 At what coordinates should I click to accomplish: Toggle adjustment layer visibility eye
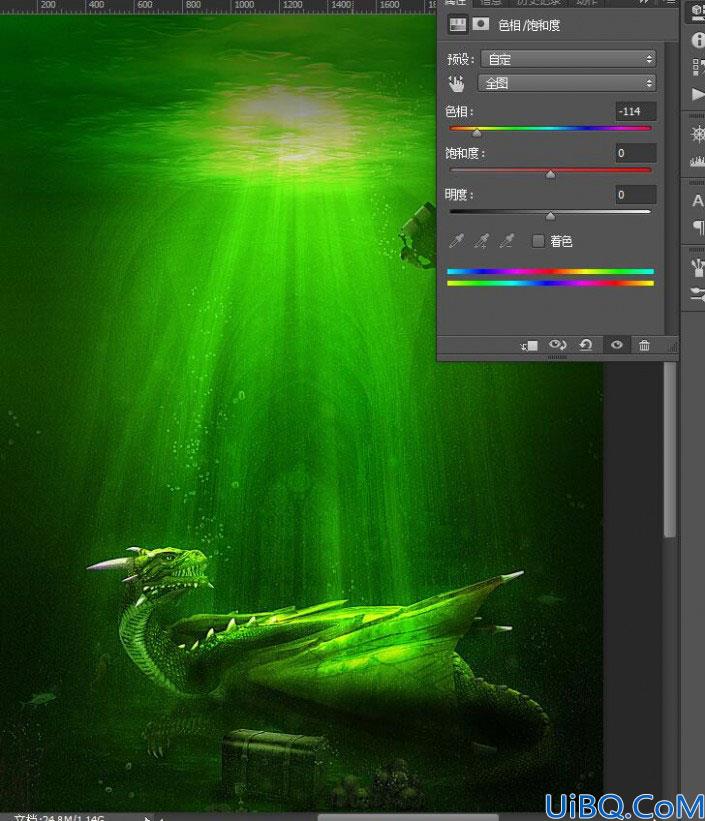coord(616,345)
